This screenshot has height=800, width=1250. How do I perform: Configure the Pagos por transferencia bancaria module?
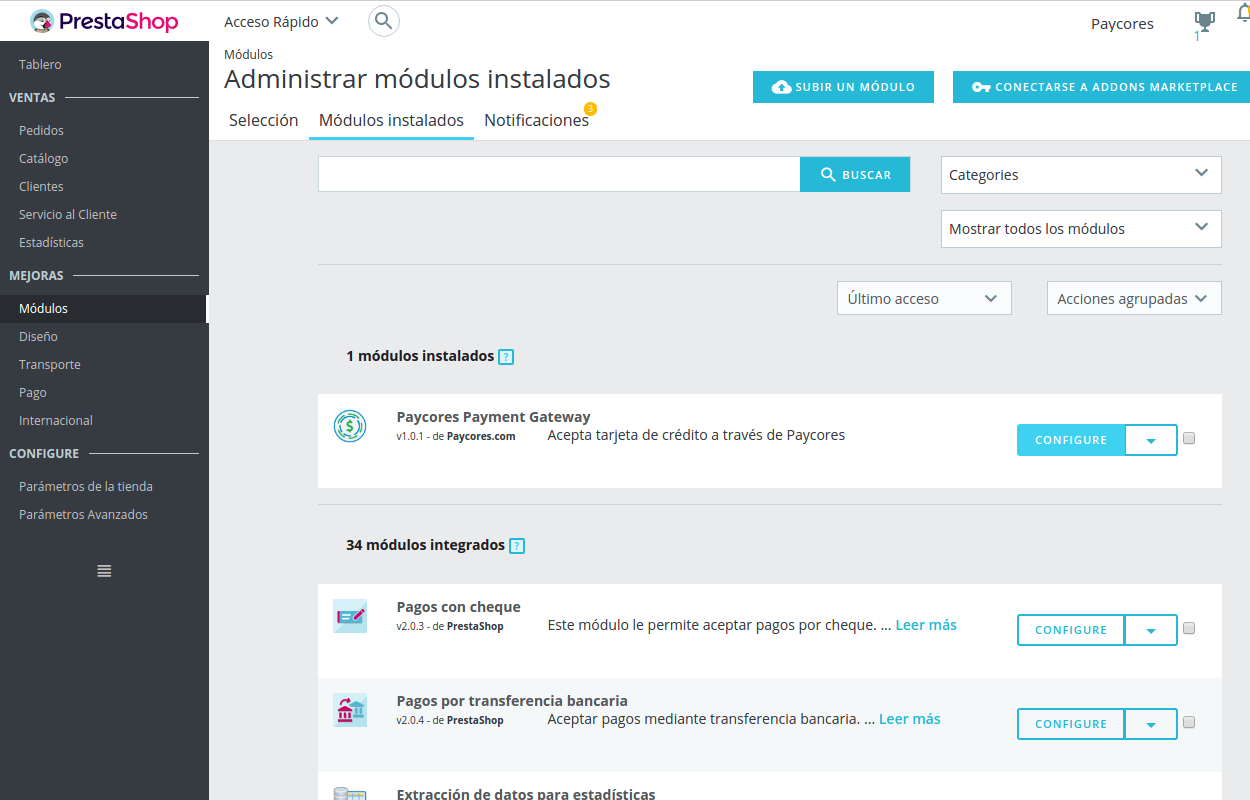(1071, 724)
